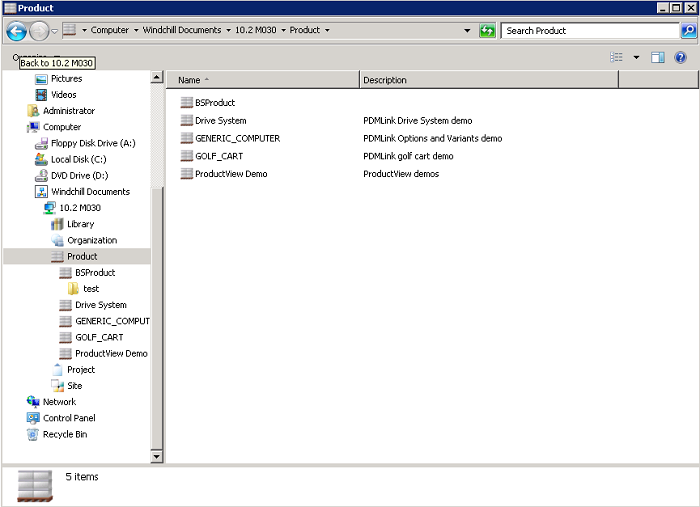700x507 pixels.
Task: Select GOLF_CART icon in file list
Action: pos(186,156)
